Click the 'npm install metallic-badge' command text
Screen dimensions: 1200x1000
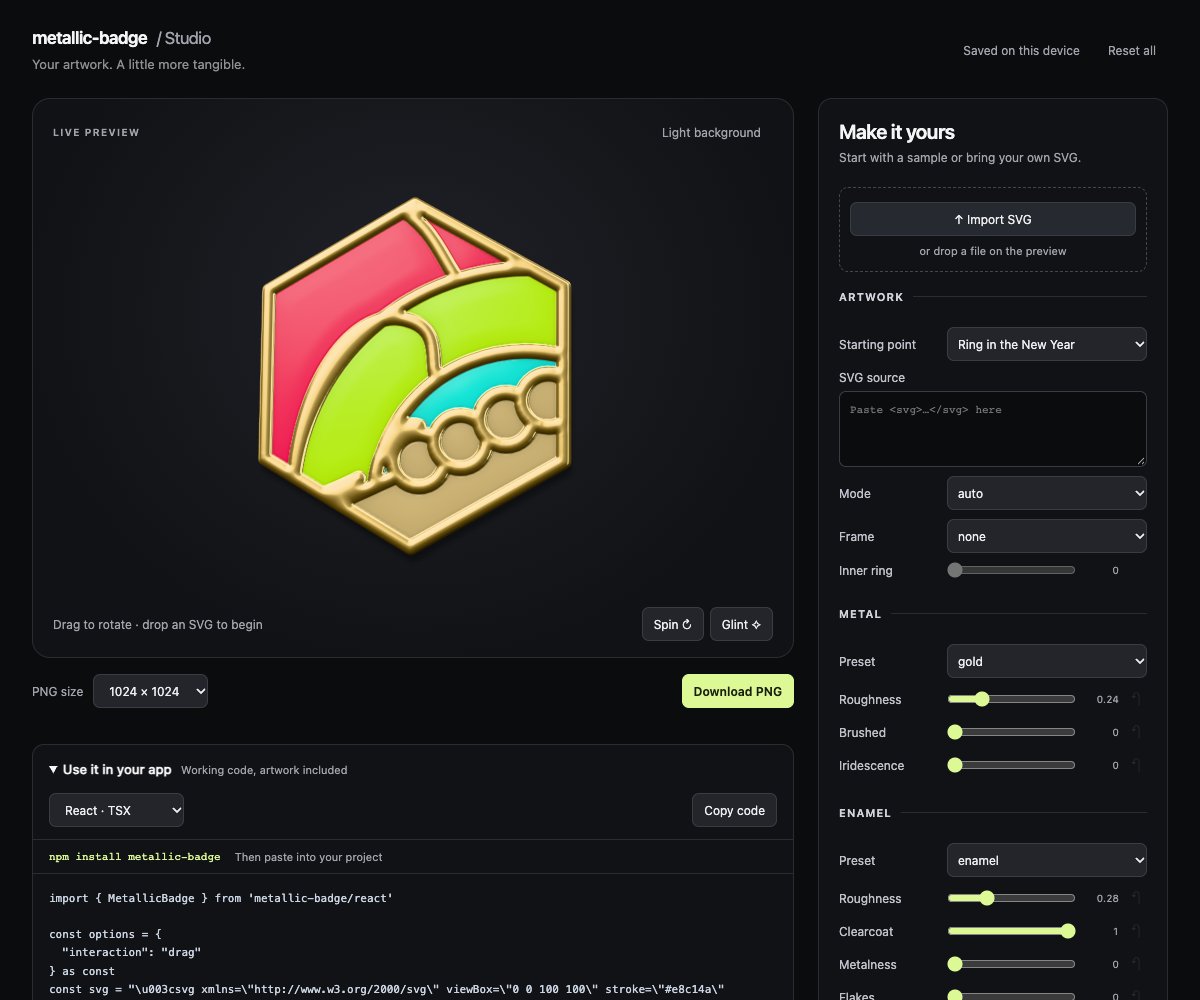(x=134, y=857)
